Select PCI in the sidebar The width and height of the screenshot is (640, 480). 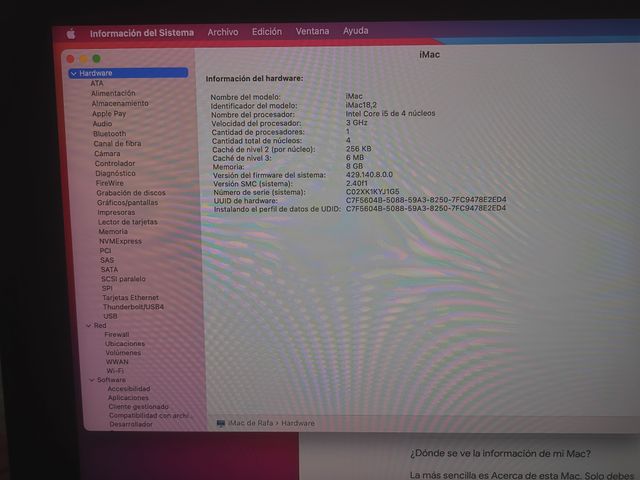pos(105,251)
